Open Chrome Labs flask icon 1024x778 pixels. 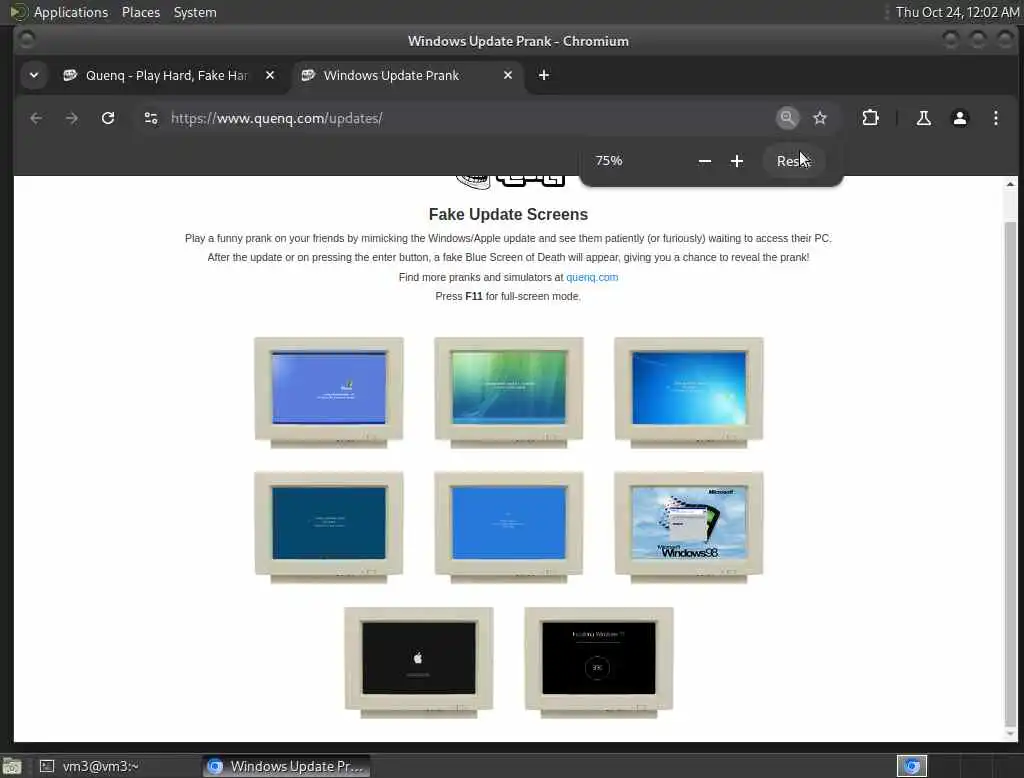[923, 118]
